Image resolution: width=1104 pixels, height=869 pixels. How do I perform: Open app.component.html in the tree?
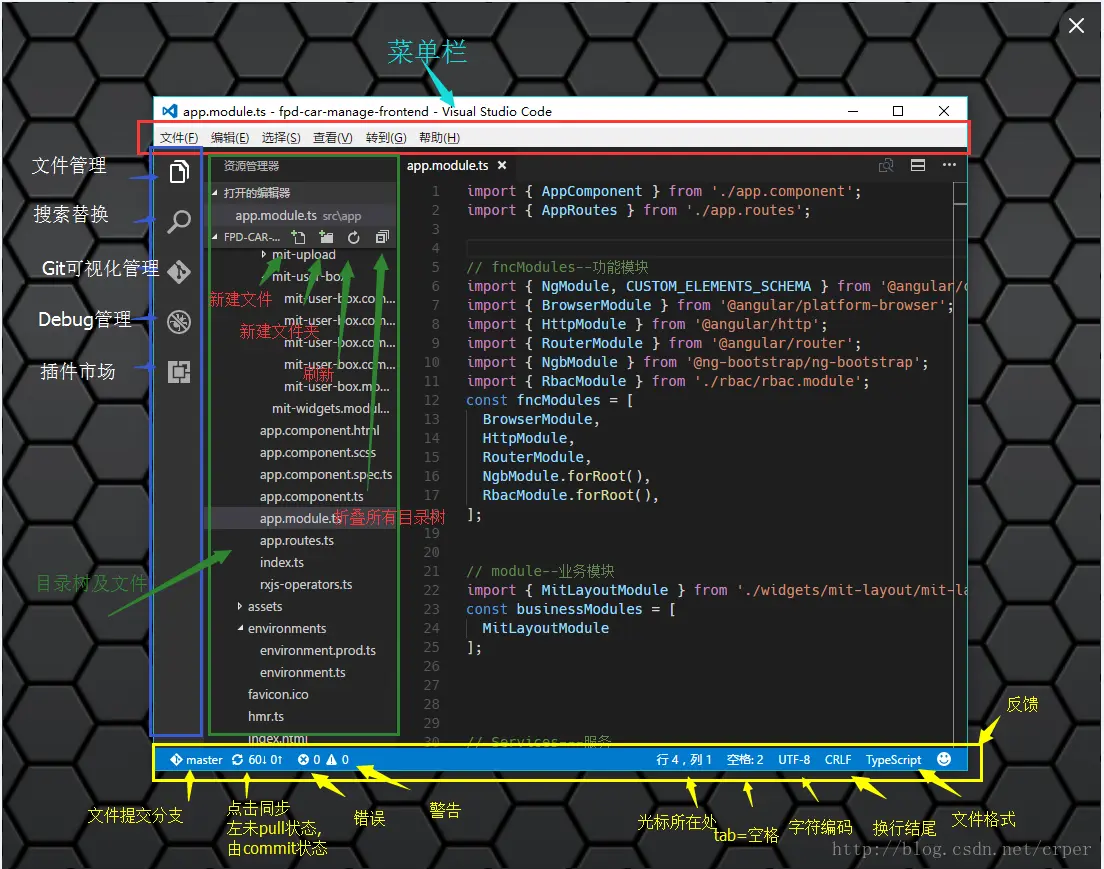pyautogui.click(x=320, y=430)
